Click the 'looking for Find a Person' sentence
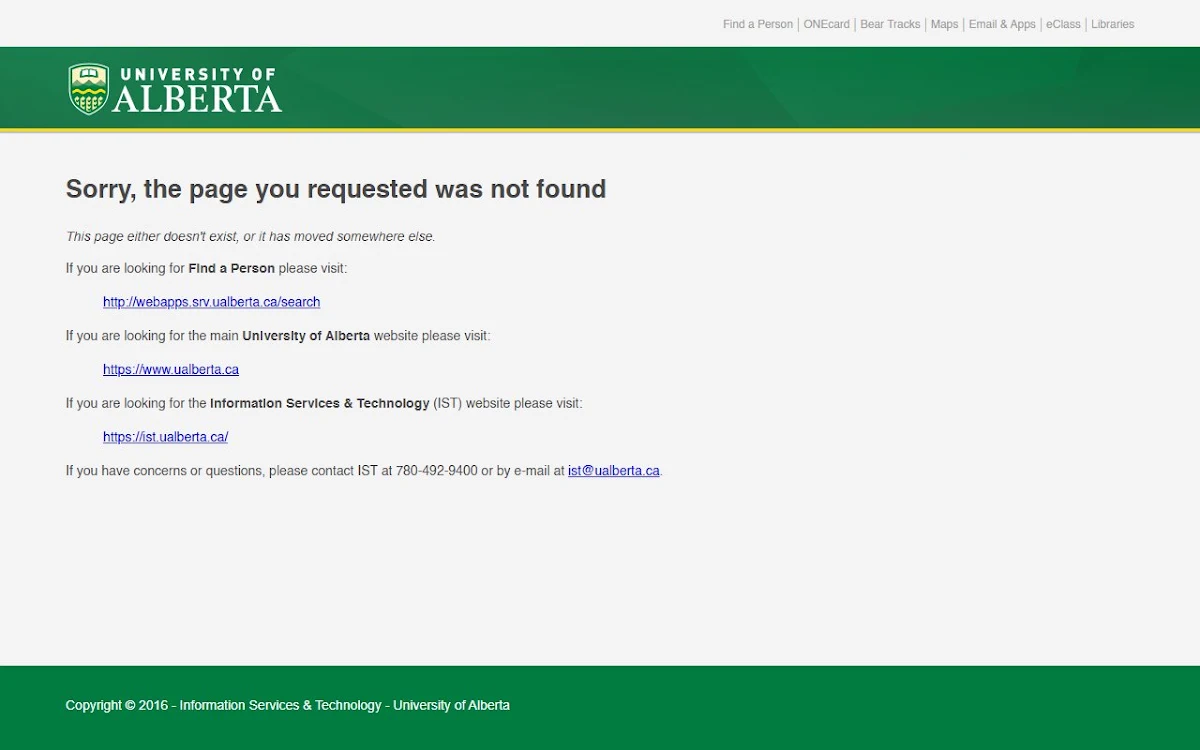The height and width of the screenshot is (750, 1200). pos(207,268)
